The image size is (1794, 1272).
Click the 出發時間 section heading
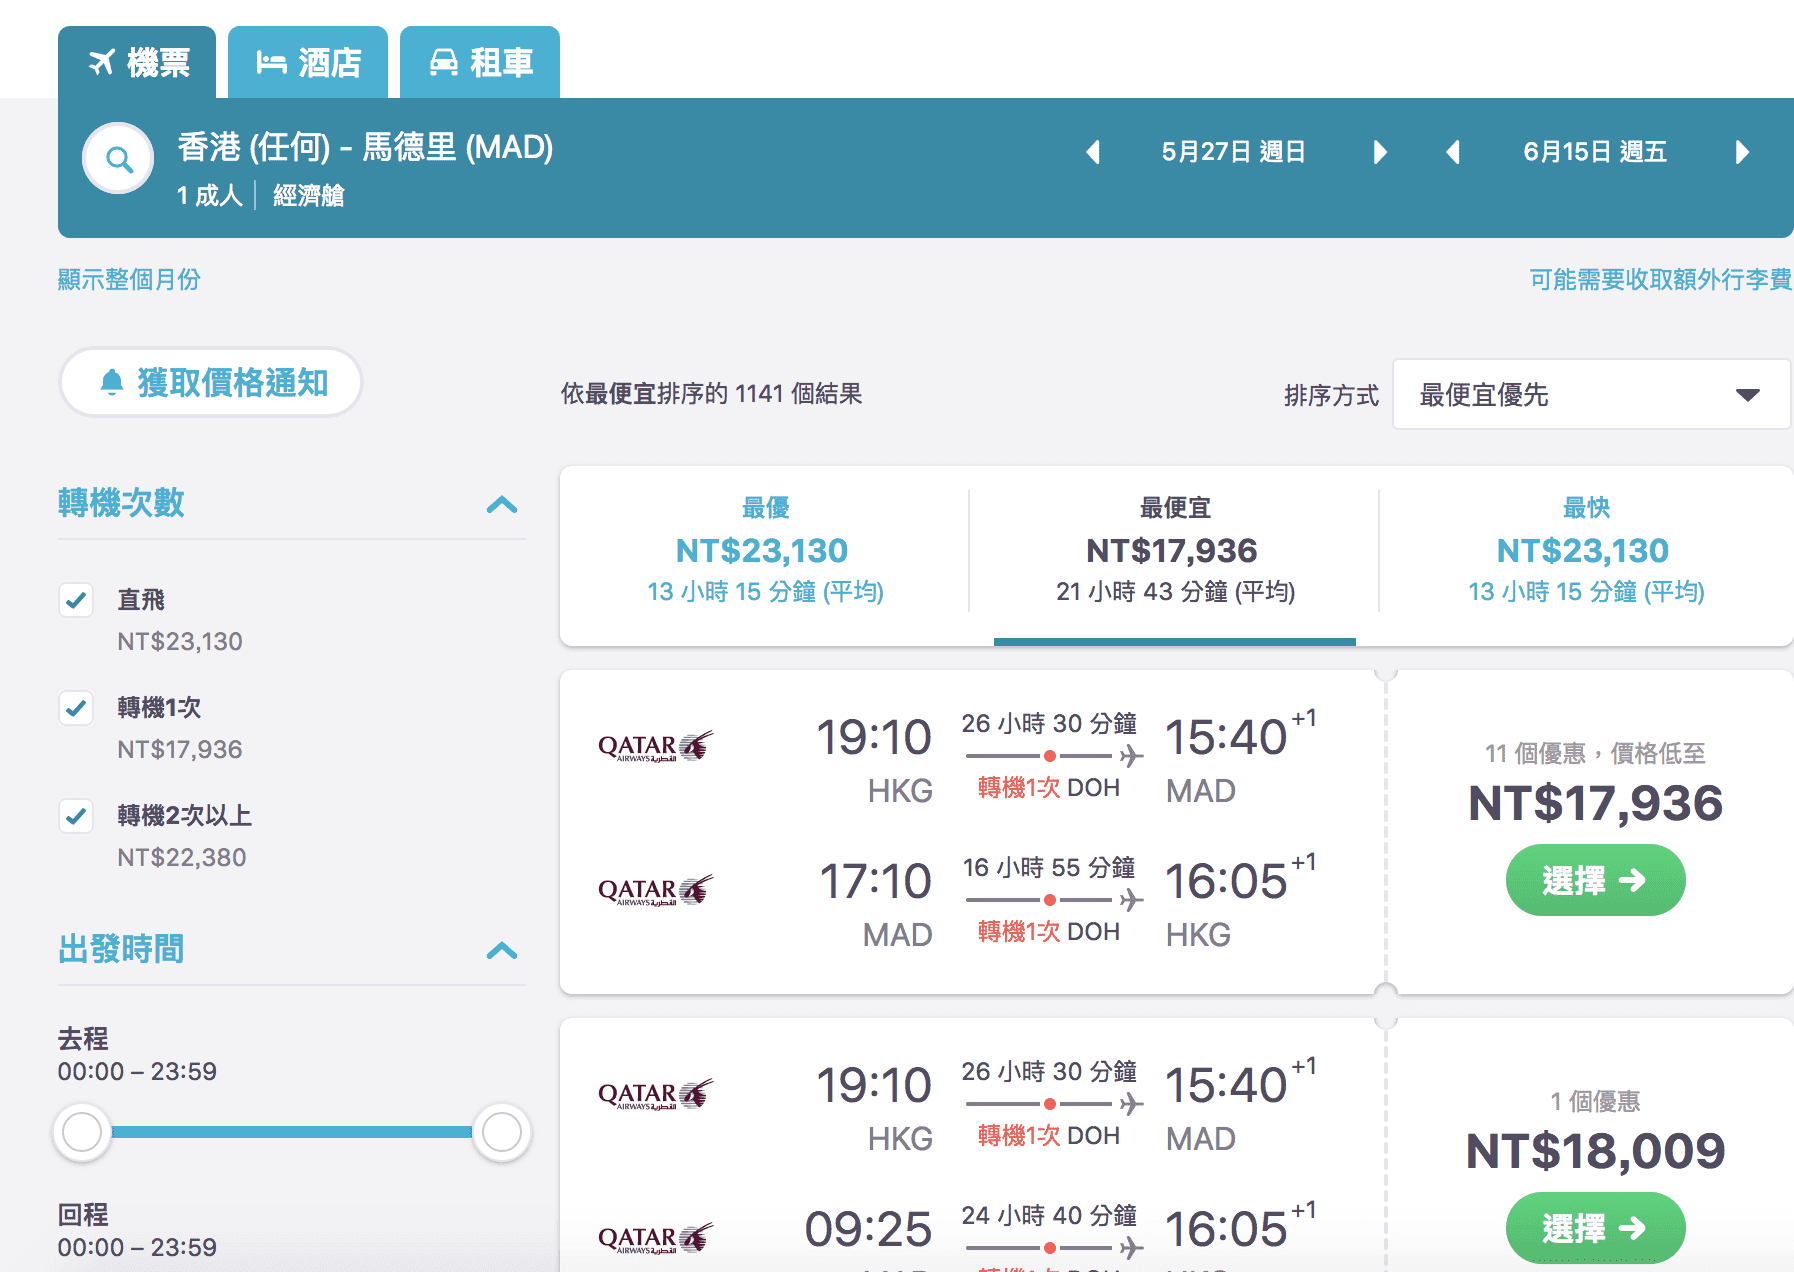(121, 948)
